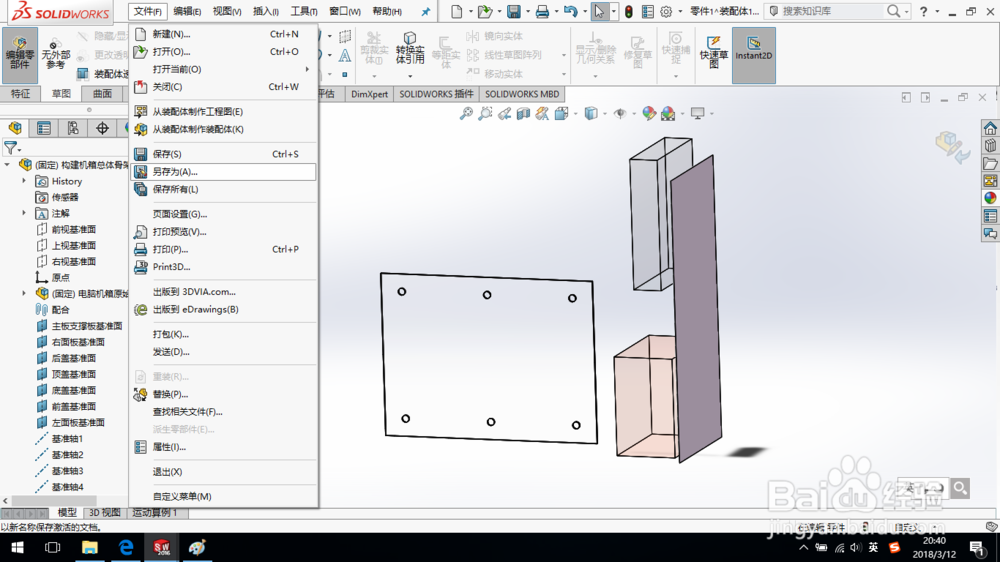The image size is (1000, 562).
Task: Open the 编辑(E) menu
Action: (187, 11)
